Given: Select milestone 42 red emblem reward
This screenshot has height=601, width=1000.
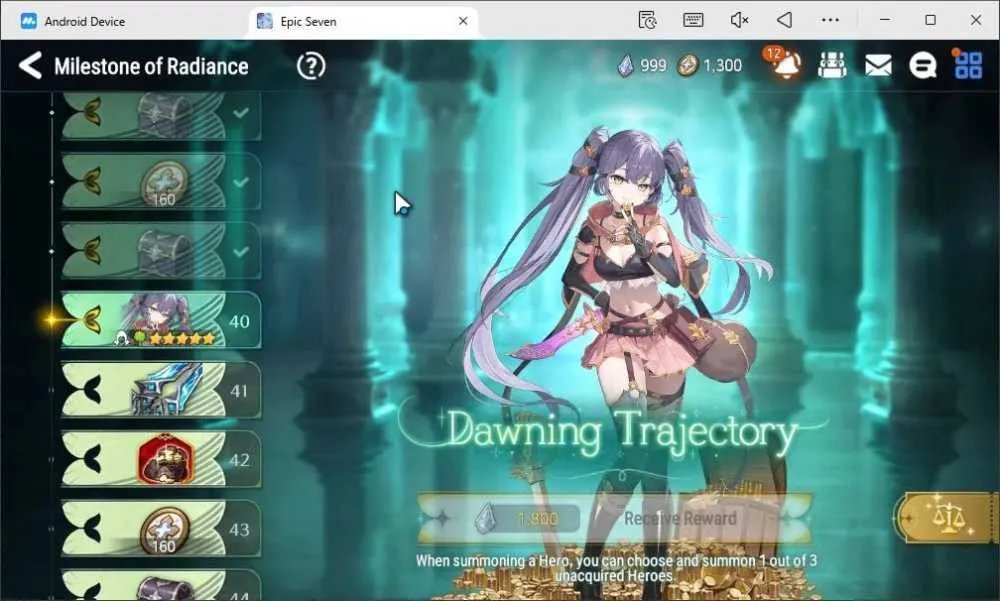Looking at the screenshot, I should tap(161, 459).
